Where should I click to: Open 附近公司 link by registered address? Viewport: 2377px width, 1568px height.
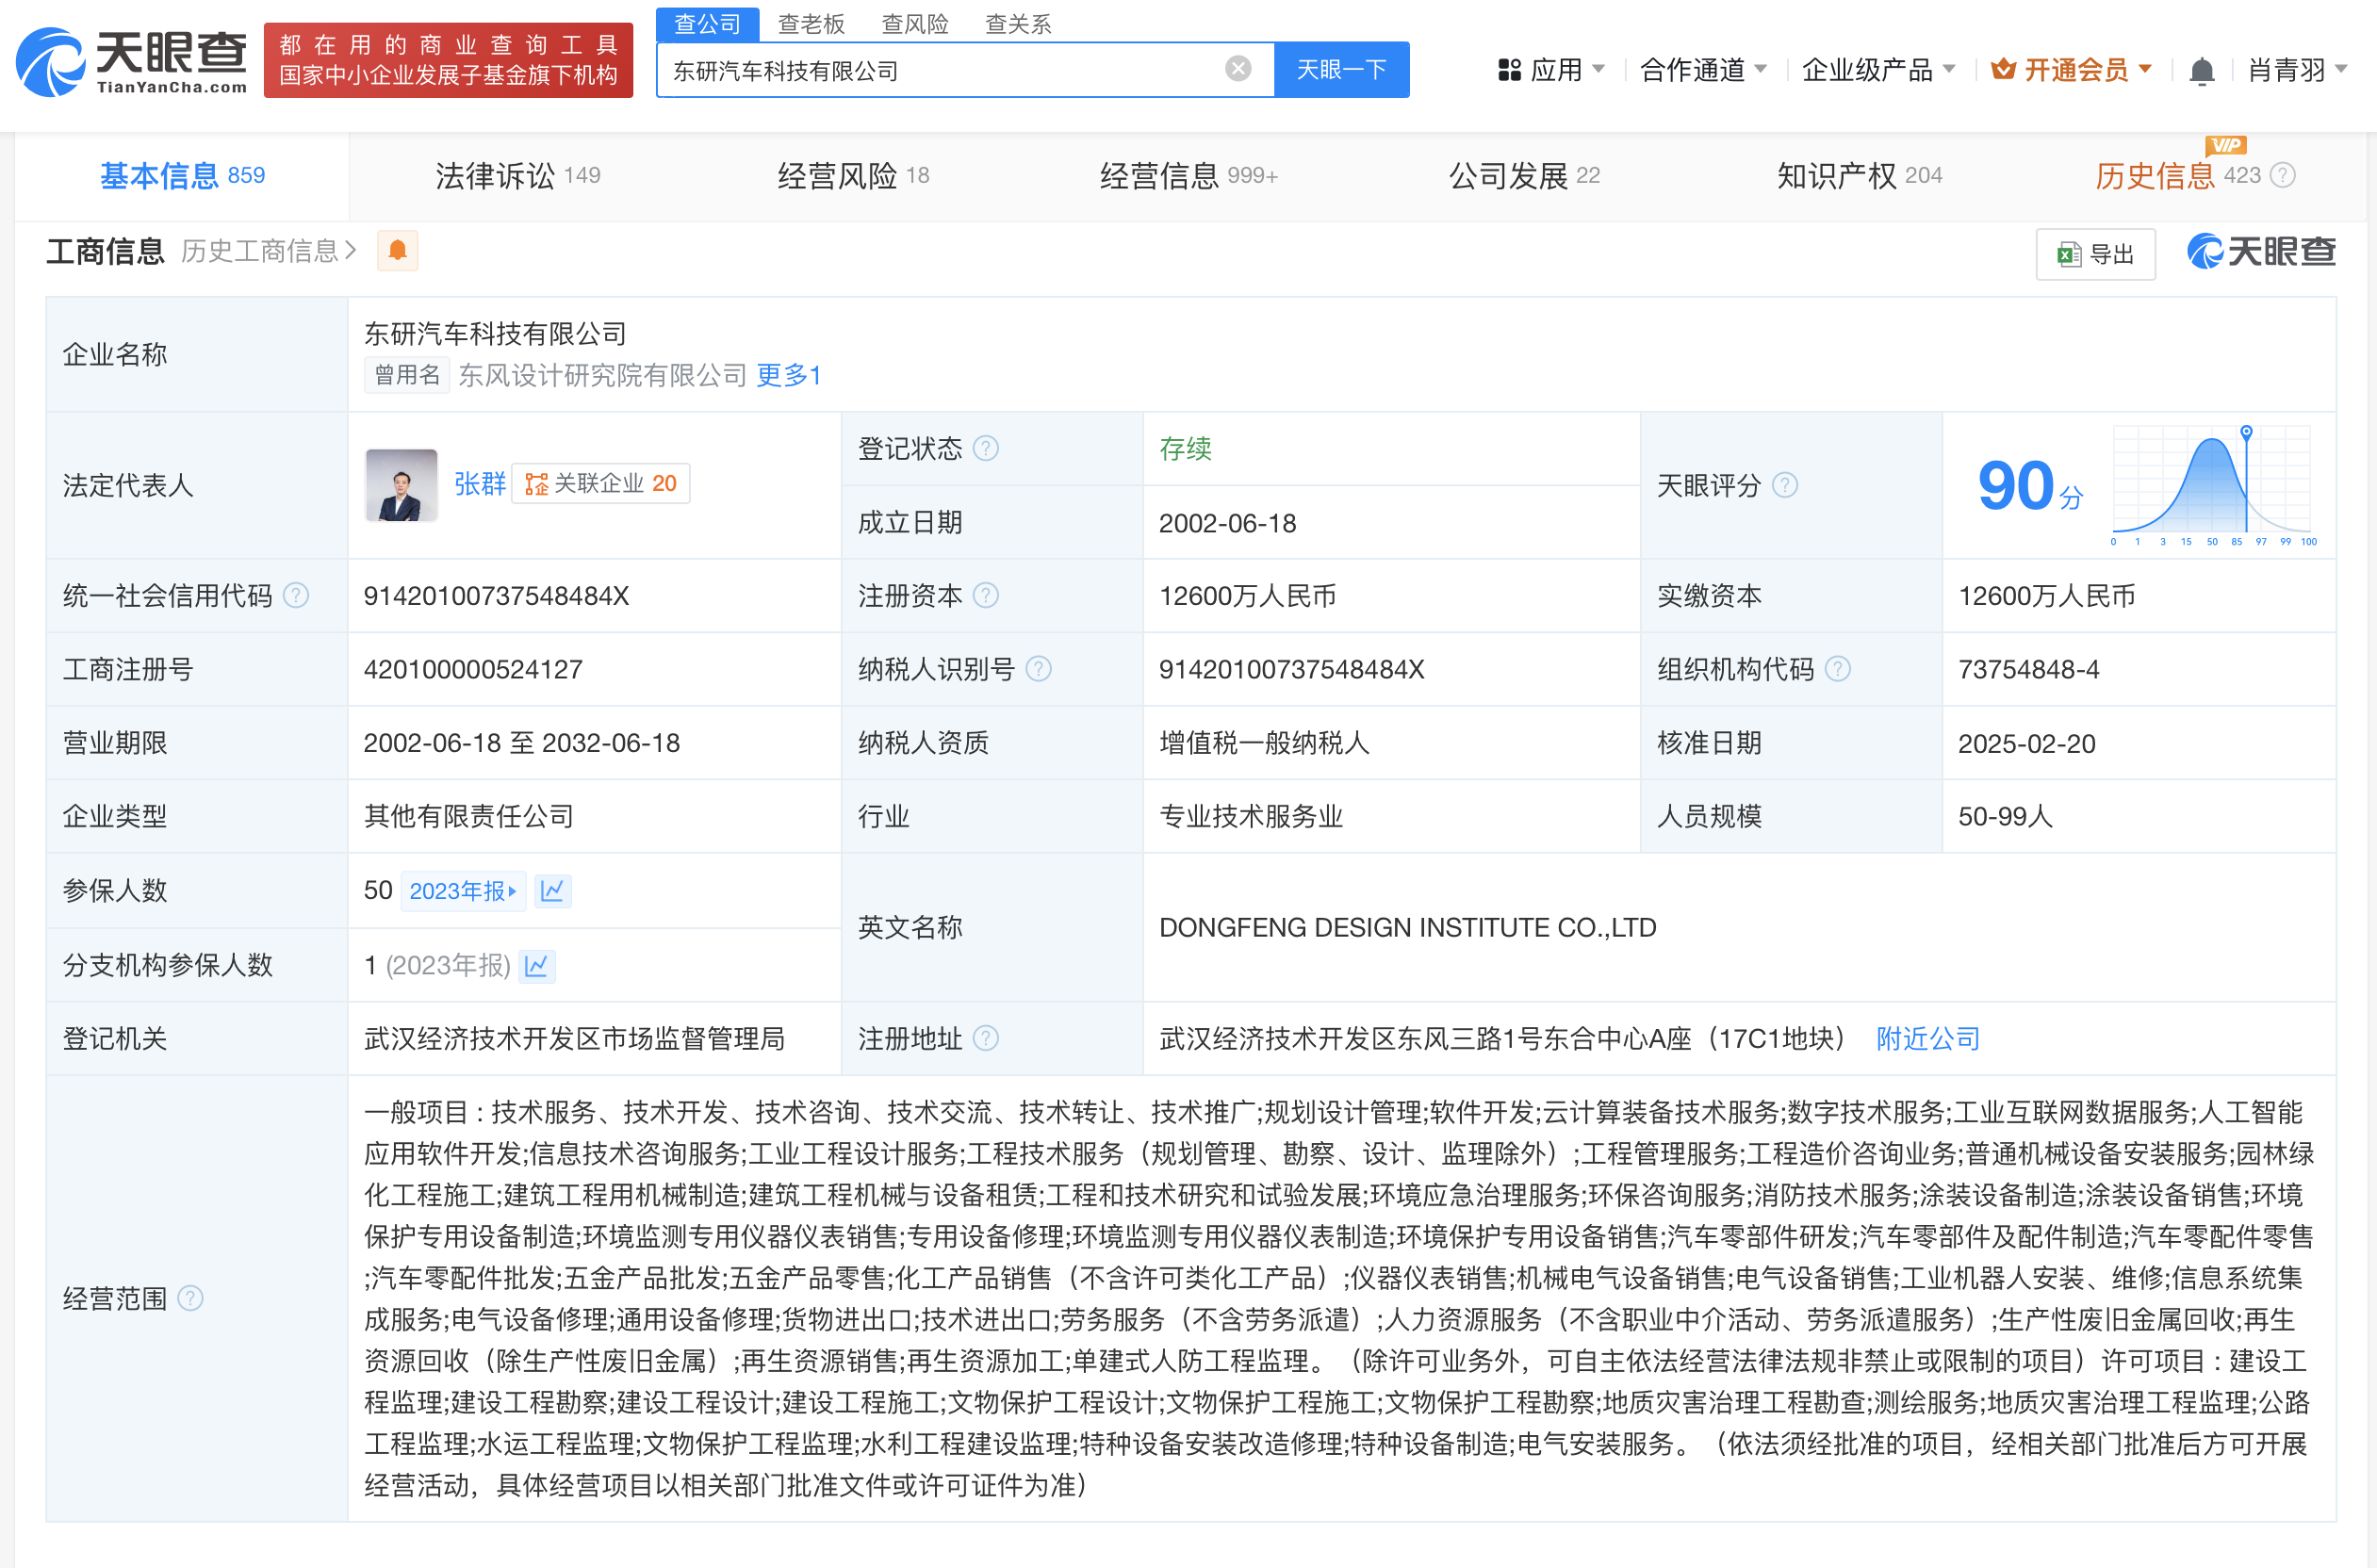1928,1038
